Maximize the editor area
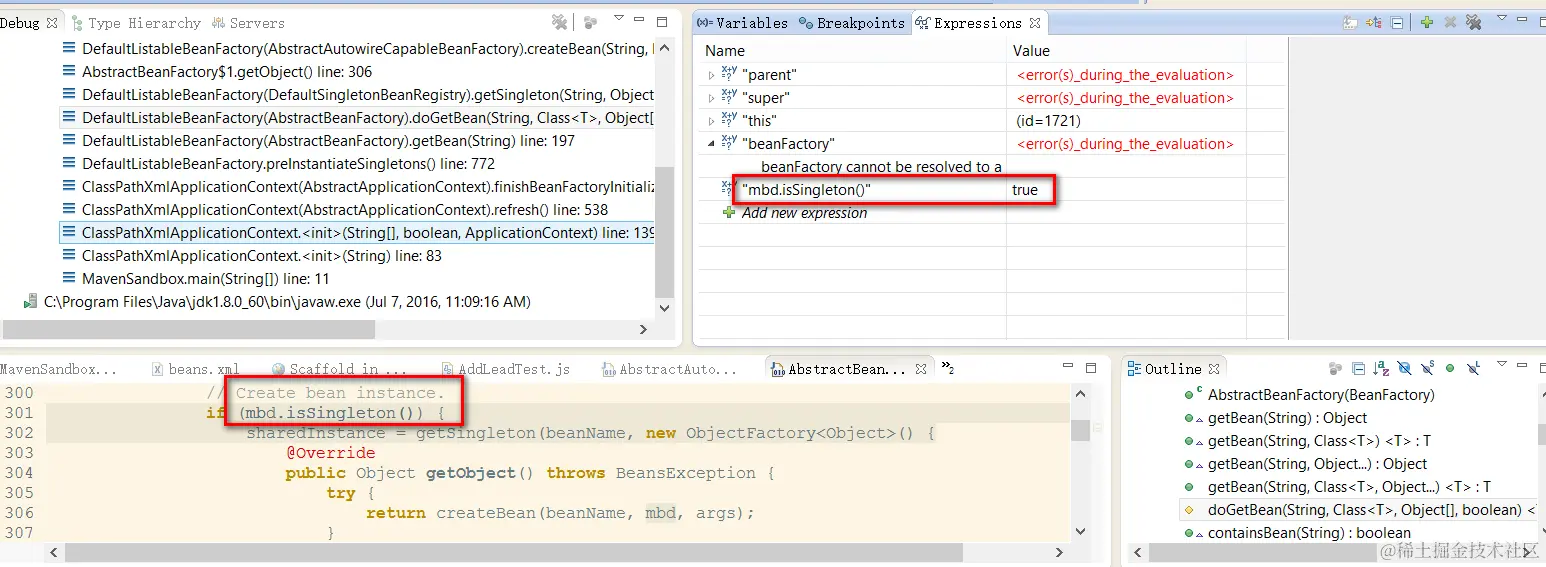 1091,368
